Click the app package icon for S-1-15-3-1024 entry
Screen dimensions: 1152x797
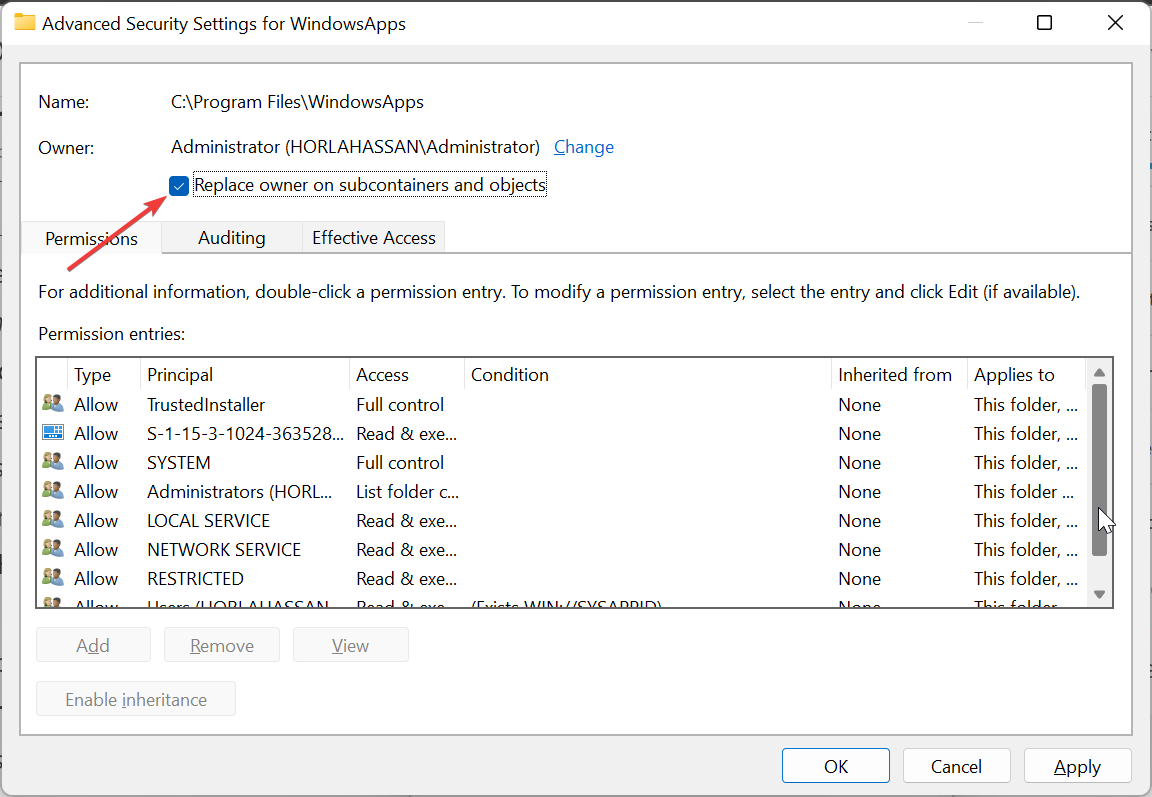[x=52, y=433]
